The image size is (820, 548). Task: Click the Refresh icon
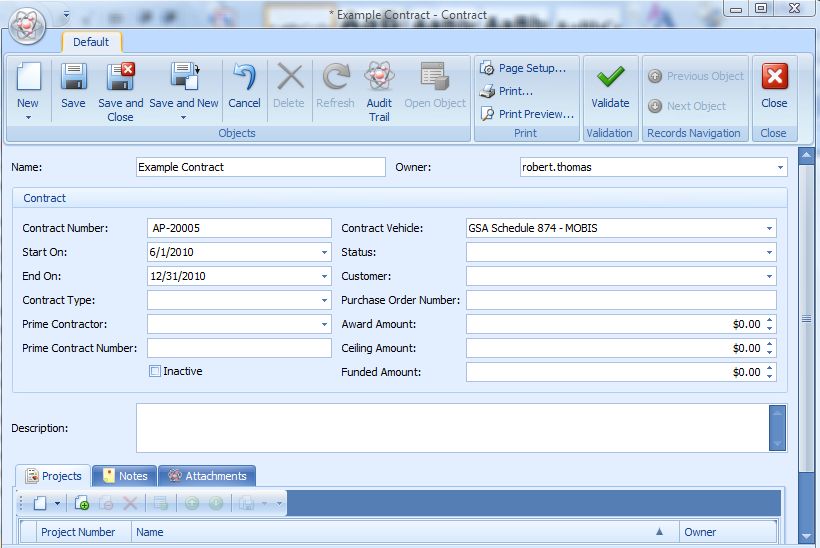pyautogui.click(x=336, y=77)
